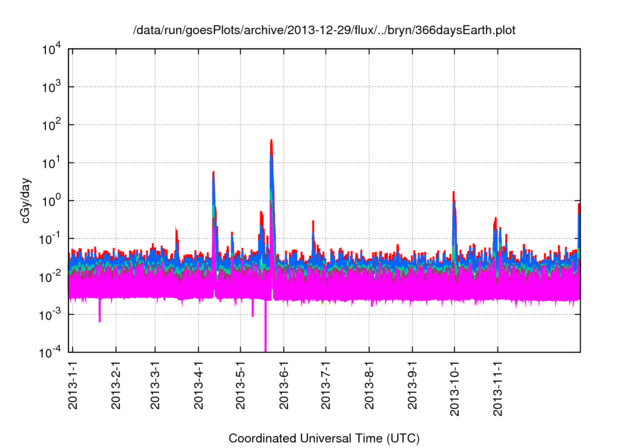This screenshot has width=640, height=448.
Task: Click the plot title file path text
Action: (x=320, y=30)
